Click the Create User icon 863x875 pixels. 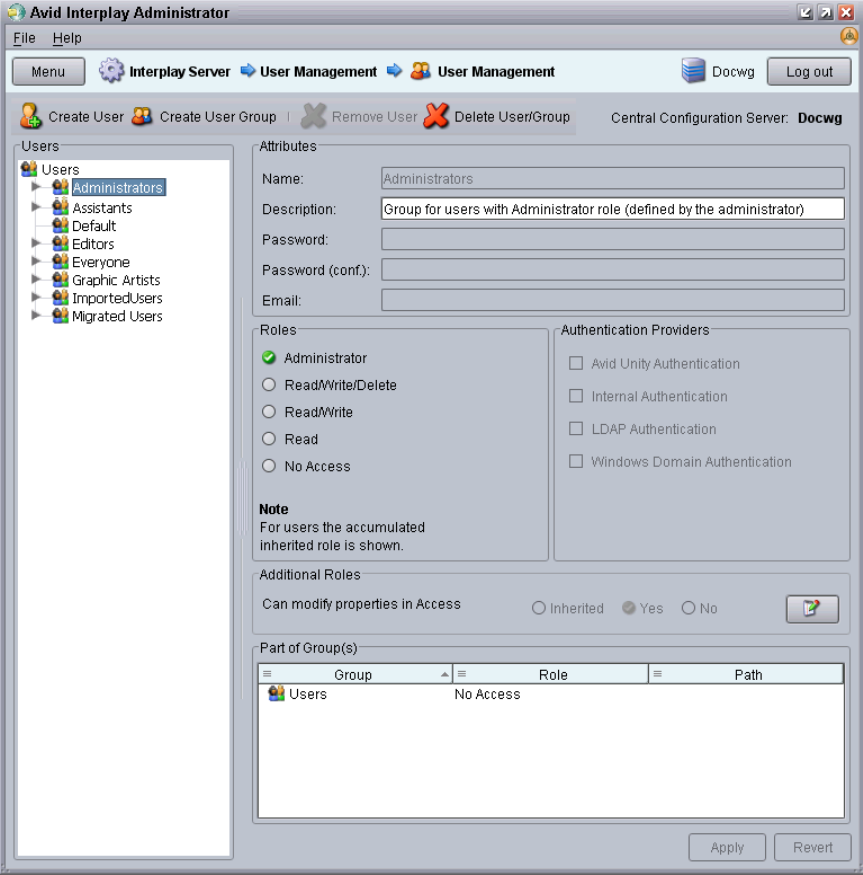(x=31, y=116)
